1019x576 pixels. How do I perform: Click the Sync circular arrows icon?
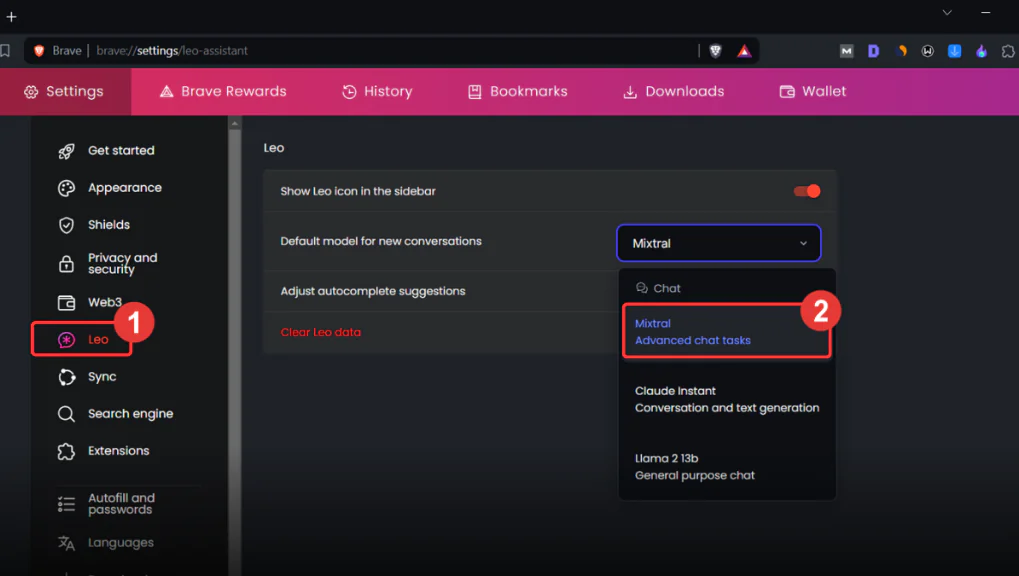point(66,377)
